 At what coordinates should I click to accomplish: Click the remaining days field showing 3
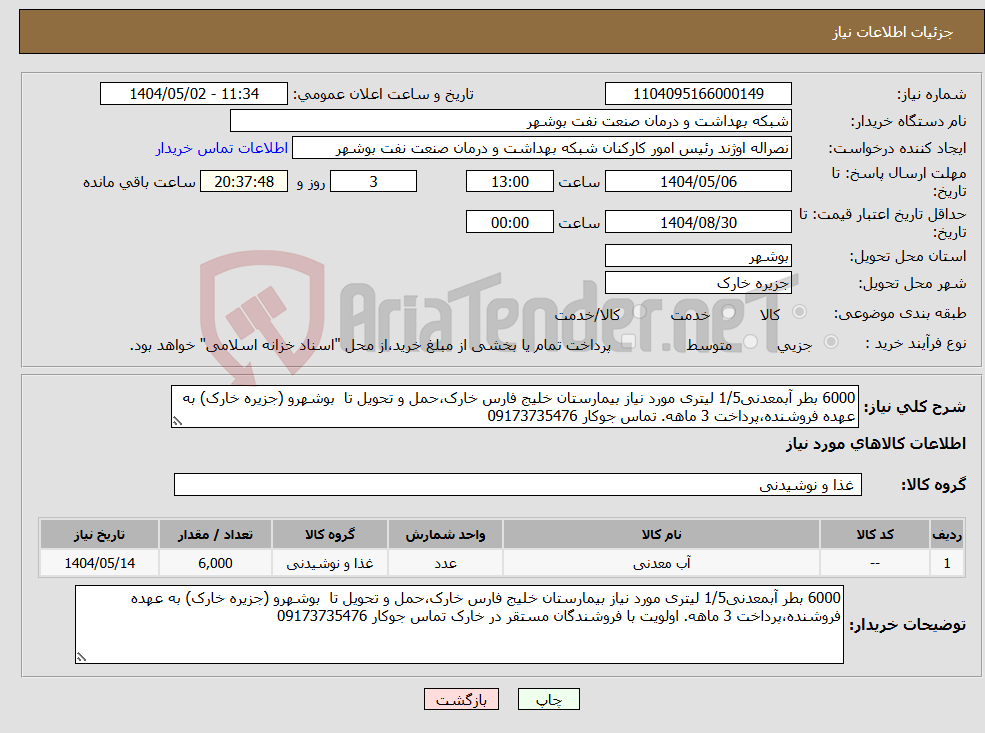point(373,182)
